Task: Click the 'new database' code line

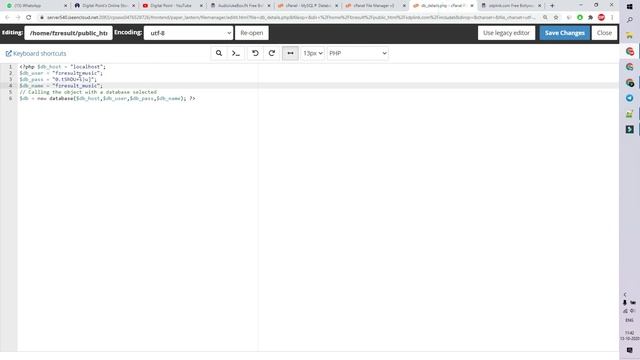Action: [107, 98]
